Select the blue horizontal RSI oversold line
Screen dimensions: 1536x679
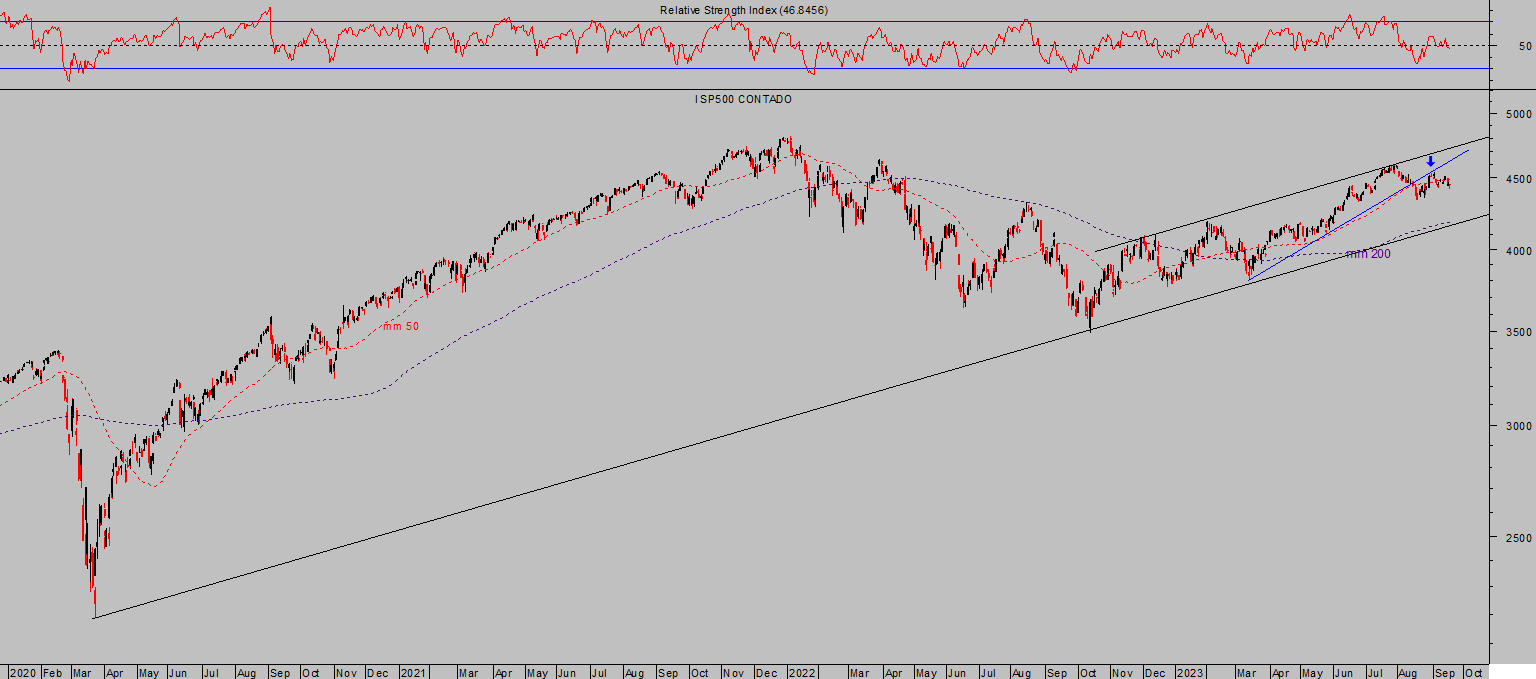[744, 68]
